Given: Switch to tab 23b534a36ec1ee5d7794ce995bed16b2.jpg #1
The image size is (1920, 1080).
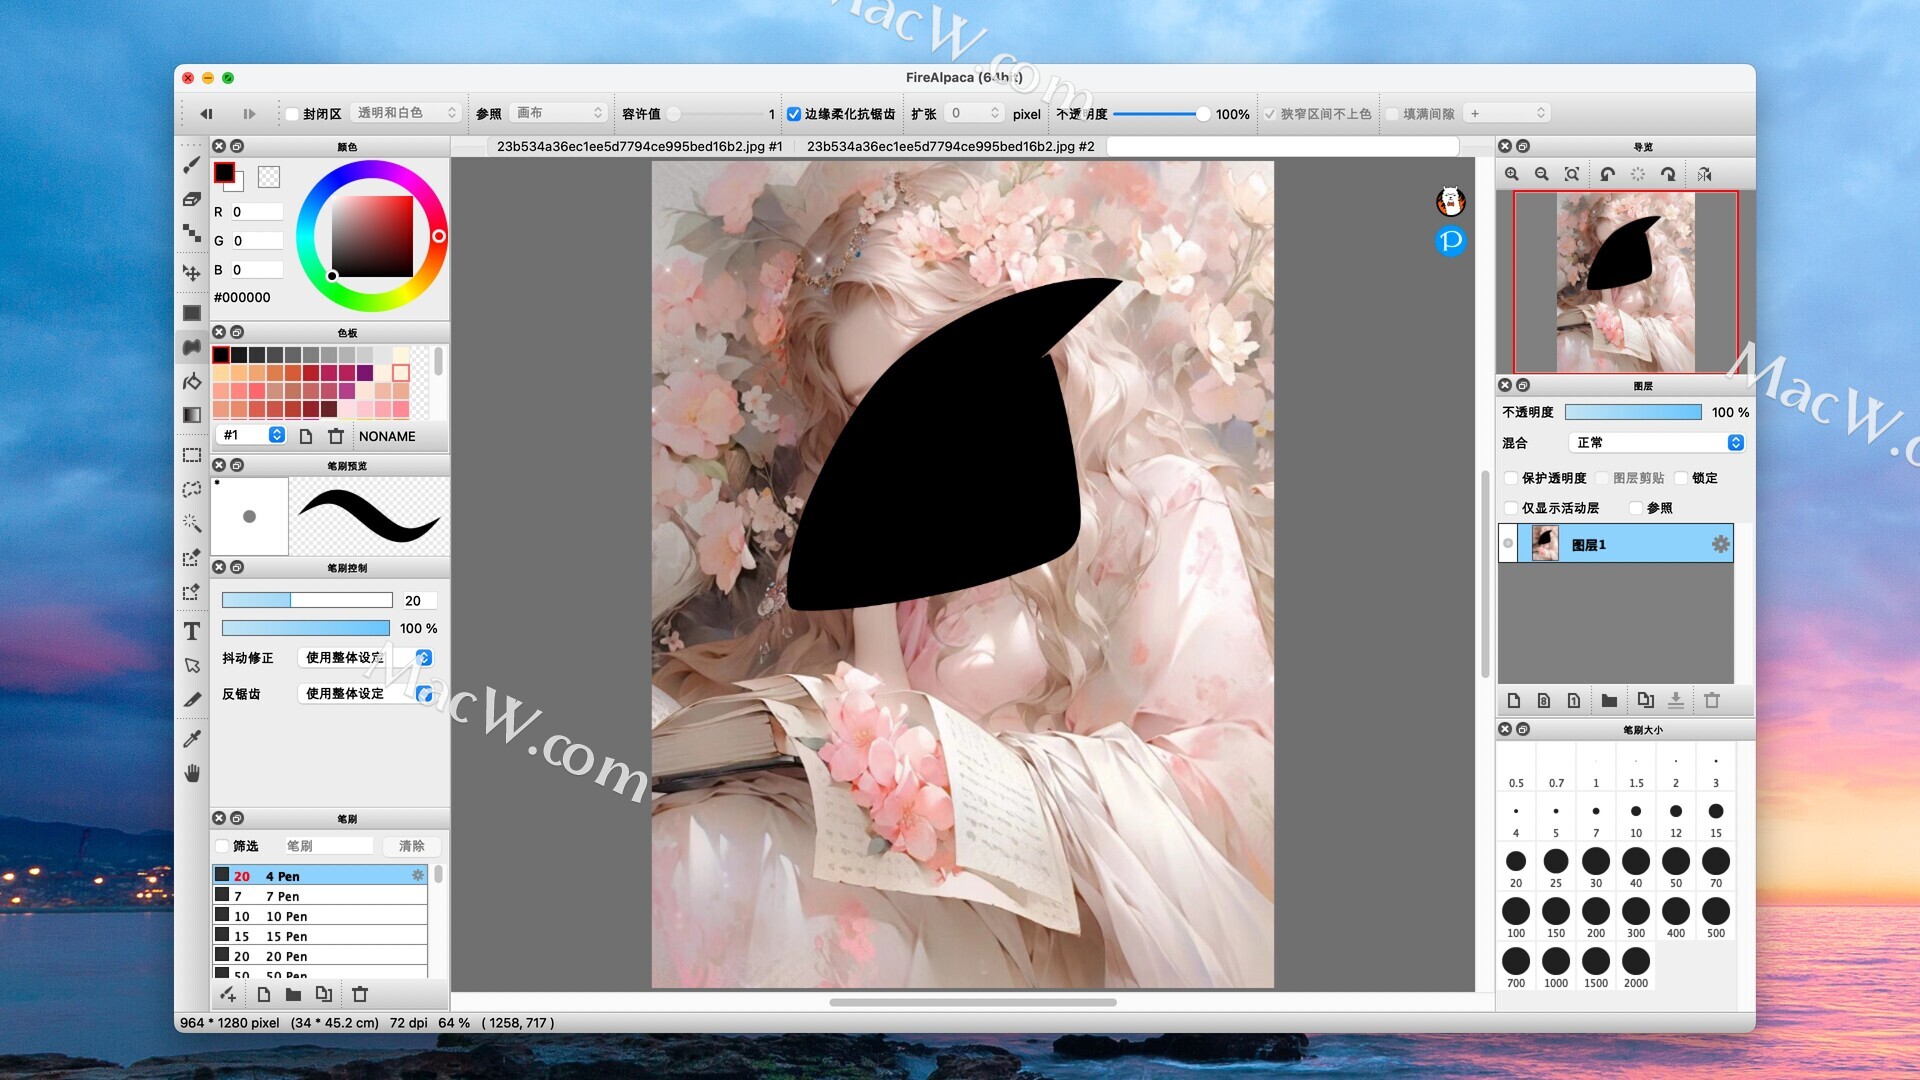Looking at the screenshot, I should click(639, 146).
